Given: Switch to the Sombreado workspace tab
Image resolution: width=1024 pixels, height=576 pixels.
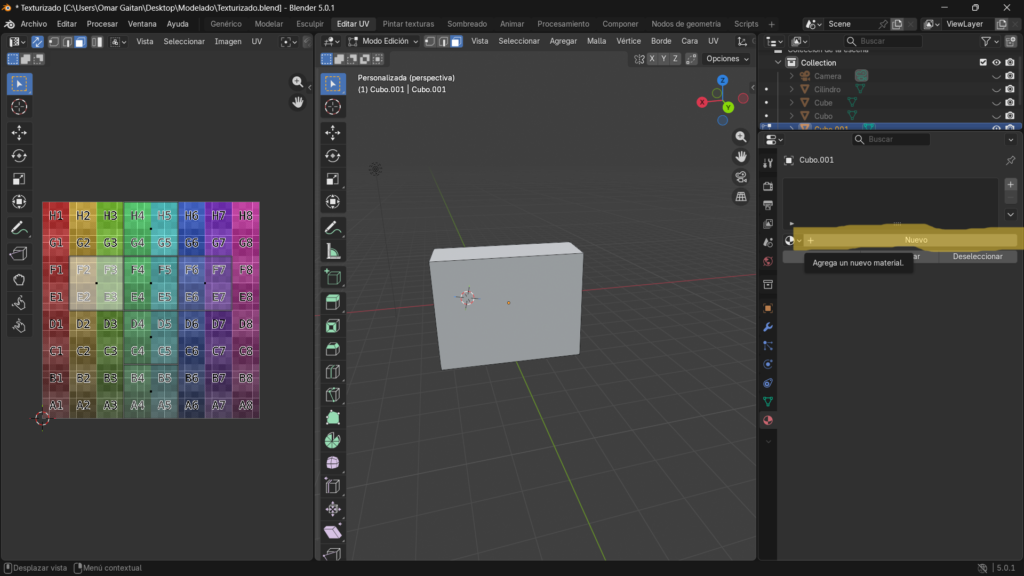Looking at the screenshot, I should pos(467,23).
